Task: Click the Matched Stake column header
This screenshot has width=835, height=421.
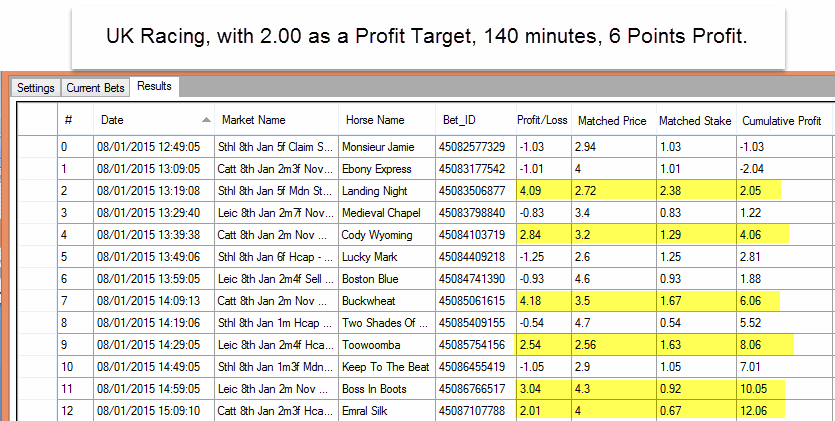Action: click(694, 120)
